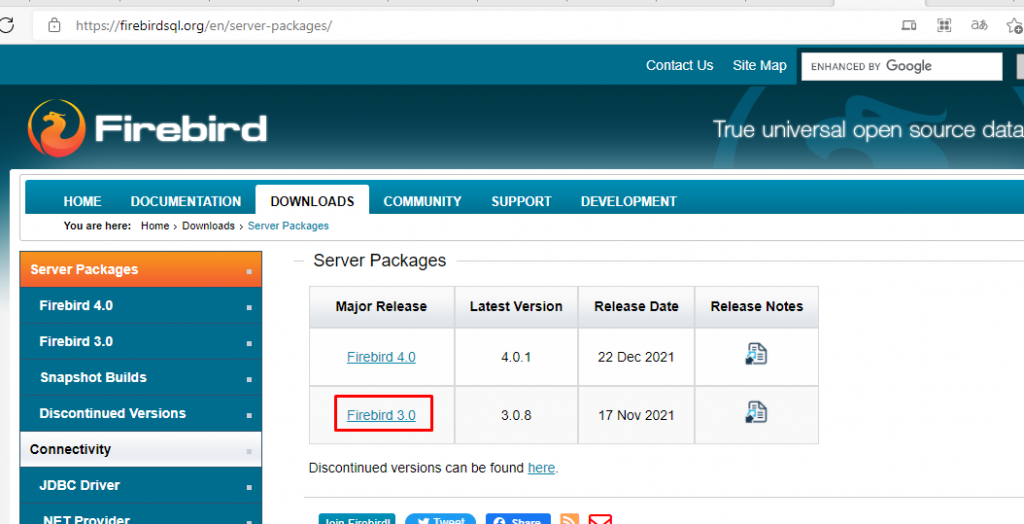
Task: Expand Discontinued Versions sidebar item
Action: (x=112, y=413)
